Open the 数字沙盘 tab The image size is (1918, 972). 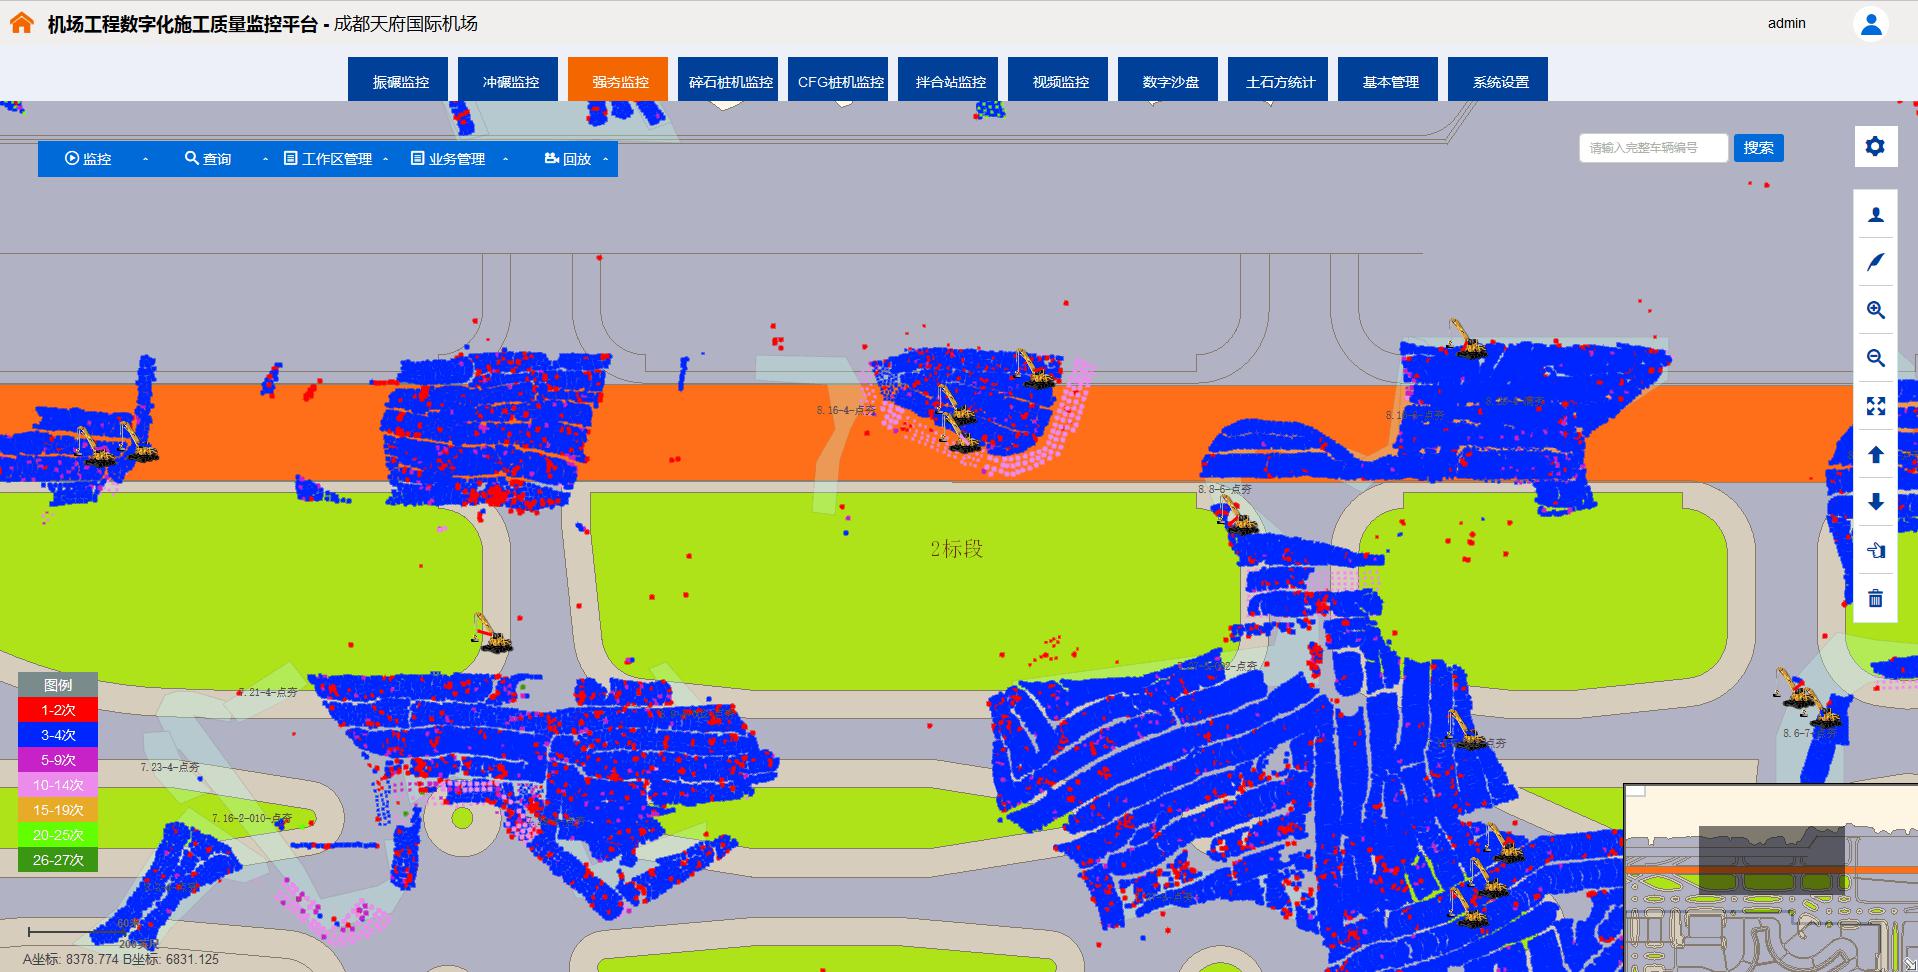[1170, 81]
